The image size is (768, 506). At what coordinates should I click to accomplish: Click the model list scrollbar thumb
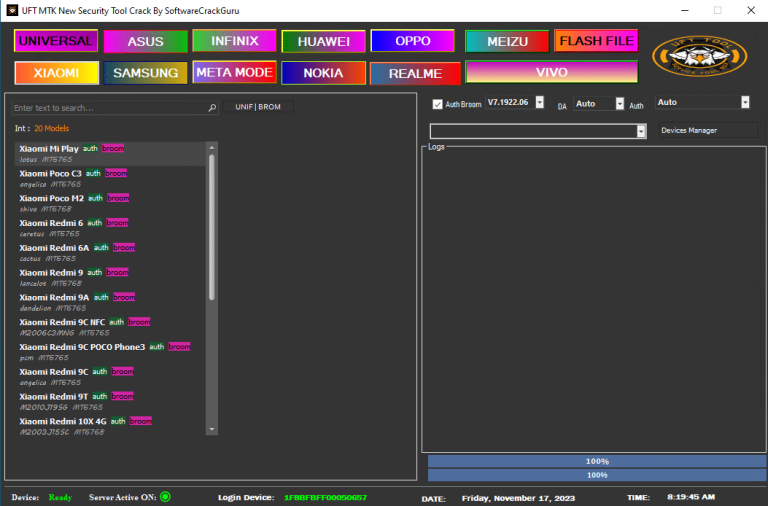pyautogui.click(x=212, y=227)
